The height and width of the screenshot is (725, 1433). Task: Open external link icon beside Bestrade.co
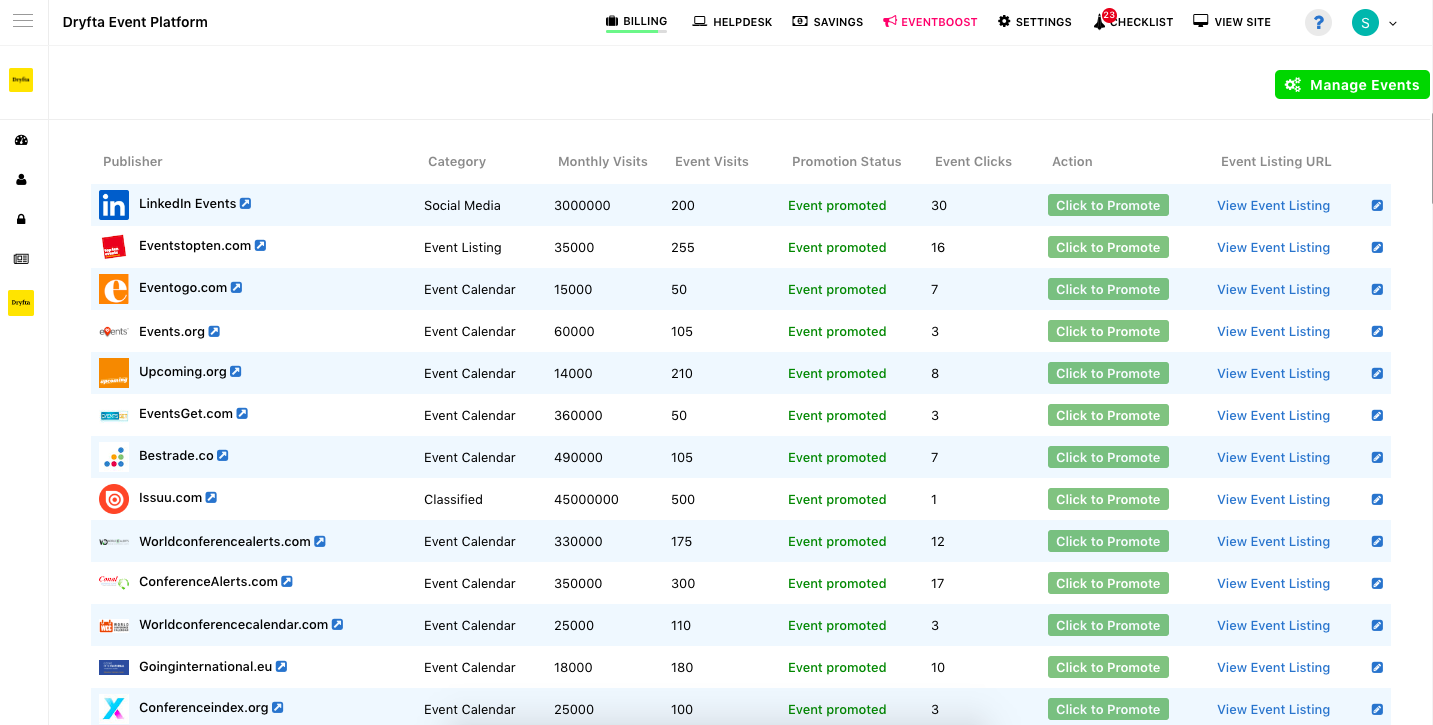pos(223,455)
